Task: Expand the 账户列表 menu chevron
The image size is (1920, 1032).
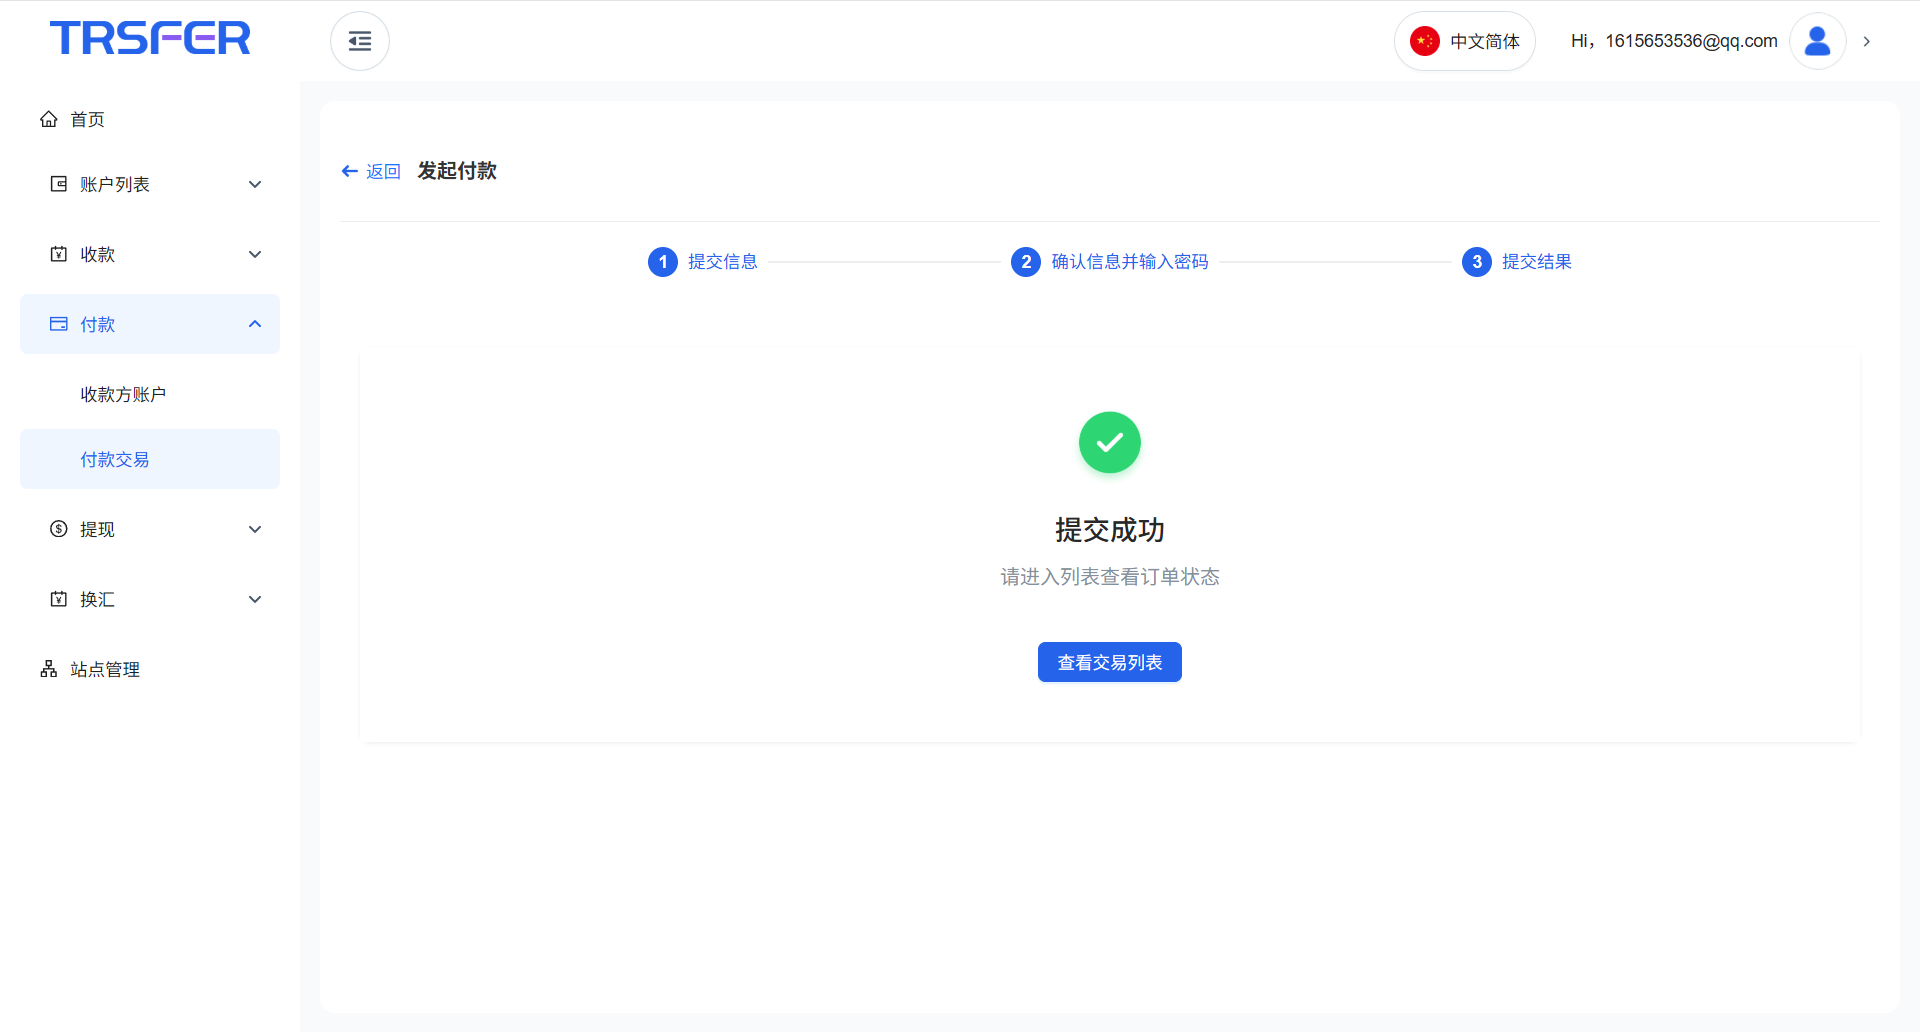Action: (255, 184)
